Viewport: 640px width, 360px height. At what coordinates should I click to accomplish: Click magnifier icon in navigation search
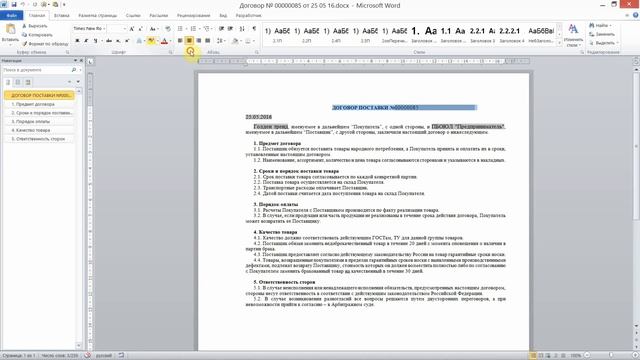(x=74, y=70)
